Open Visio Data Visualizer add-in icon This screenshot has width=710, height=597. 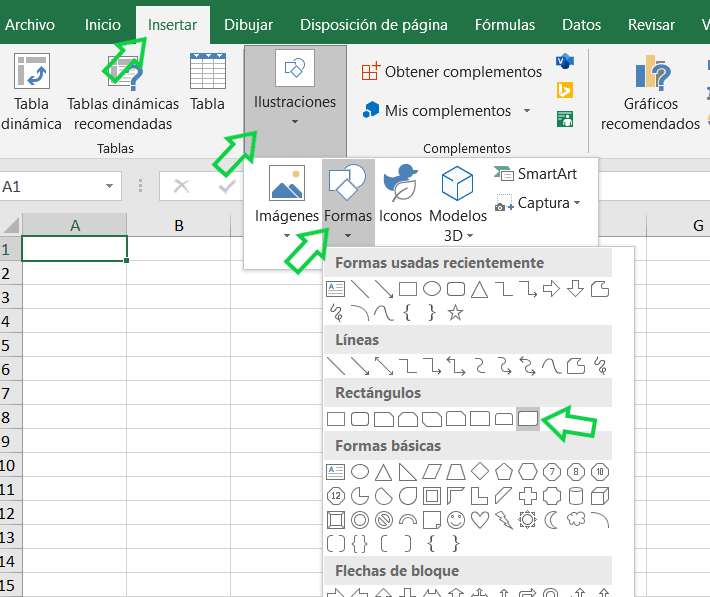click(565, 61)
